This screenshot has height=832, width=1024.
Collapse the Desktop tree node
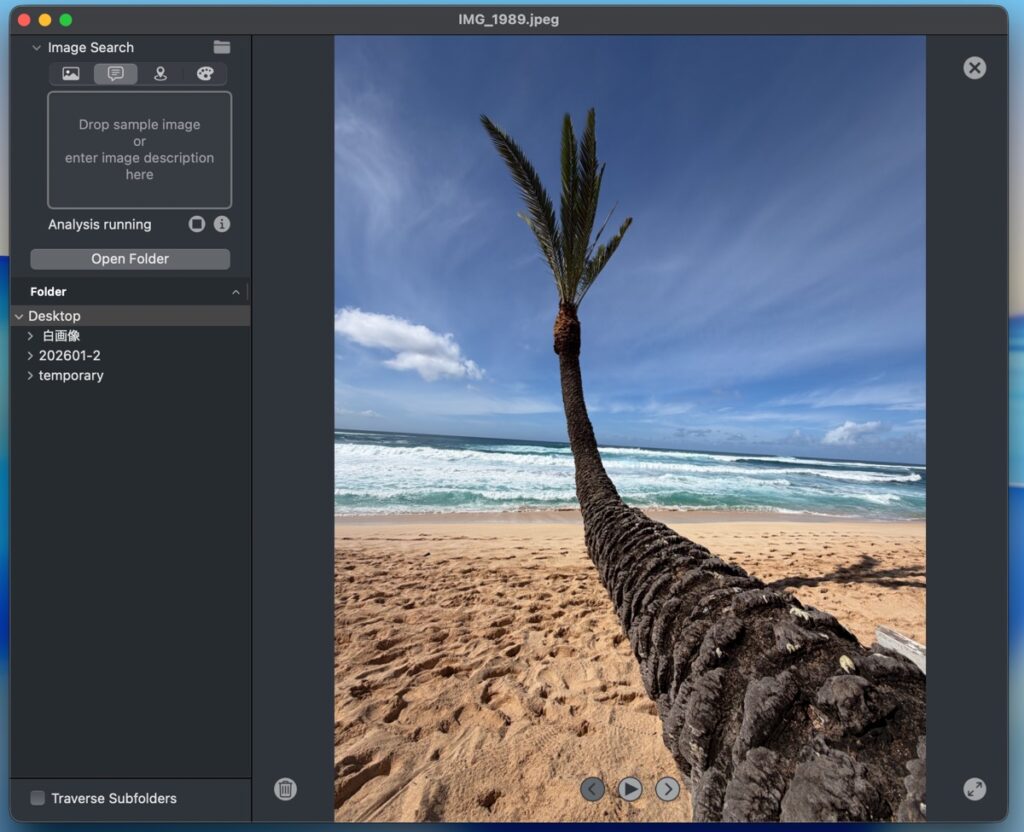(x=19, y=316)
